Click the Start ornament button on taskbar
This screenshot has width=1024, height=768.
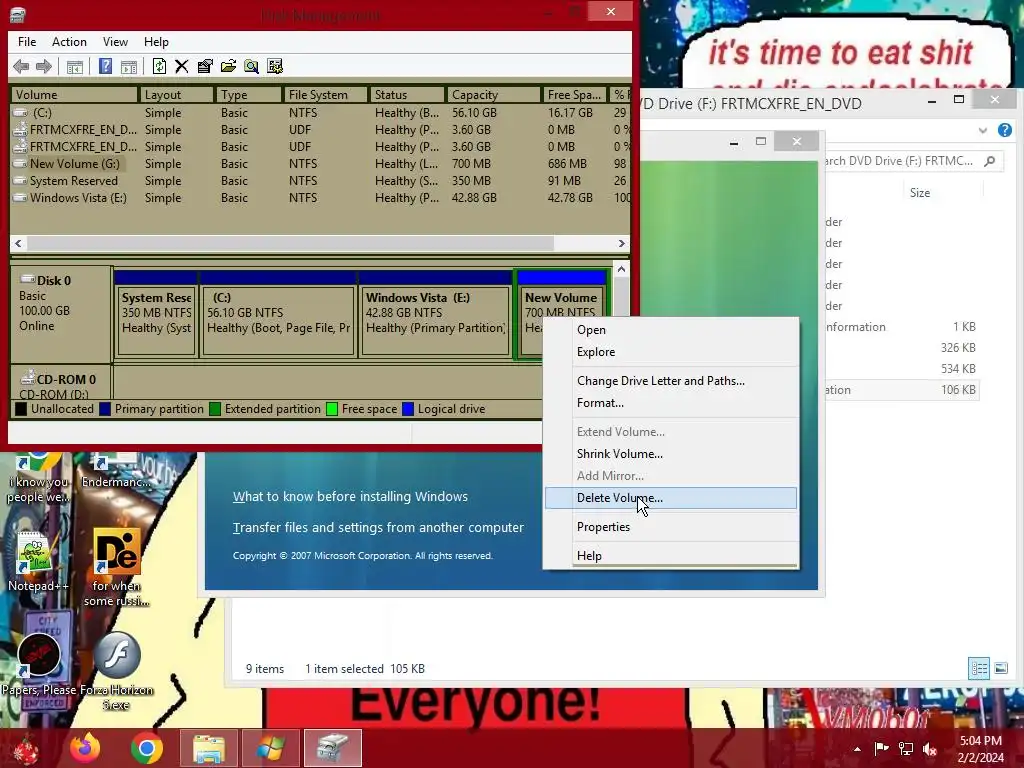[26, 750]
